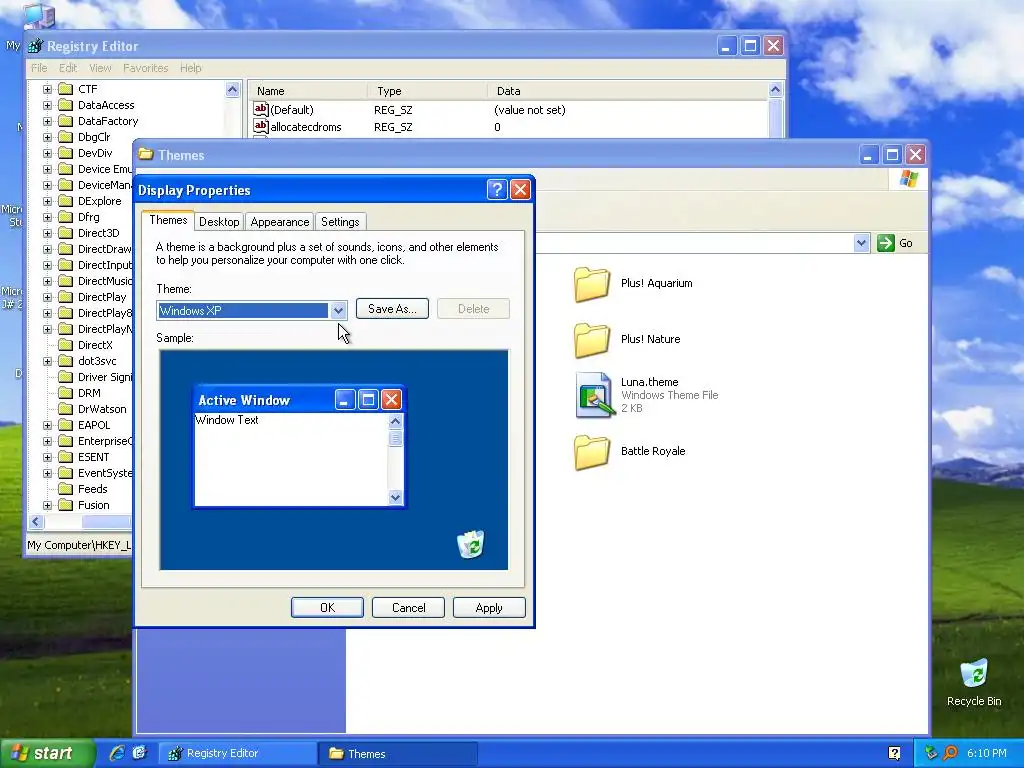
Task: Open the Plus! Nature folder icon
Action: [x=592, y=340]
